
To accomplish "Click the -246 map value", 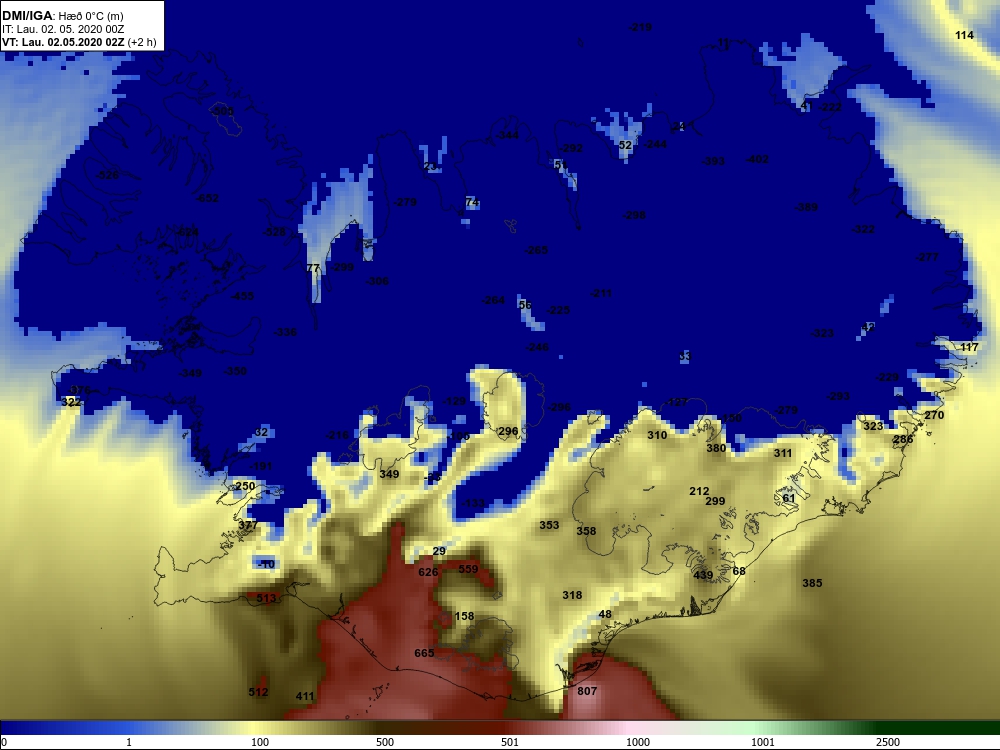I will coord(537,347).
